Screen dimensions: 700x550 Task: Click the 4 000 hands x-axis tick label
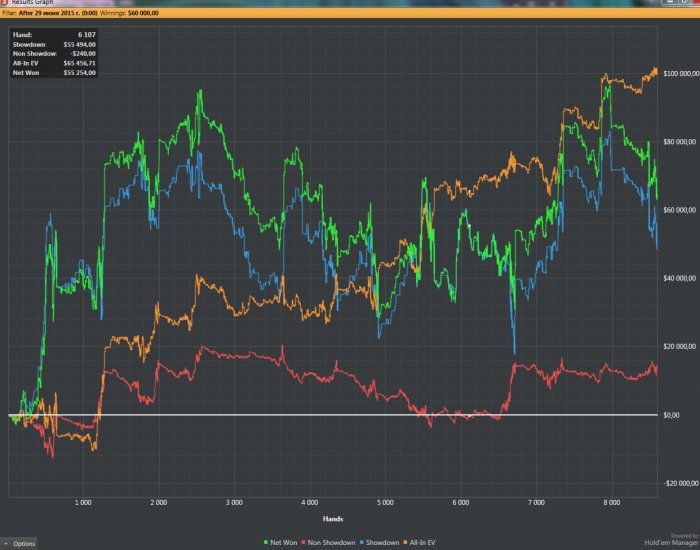[309, 502]
